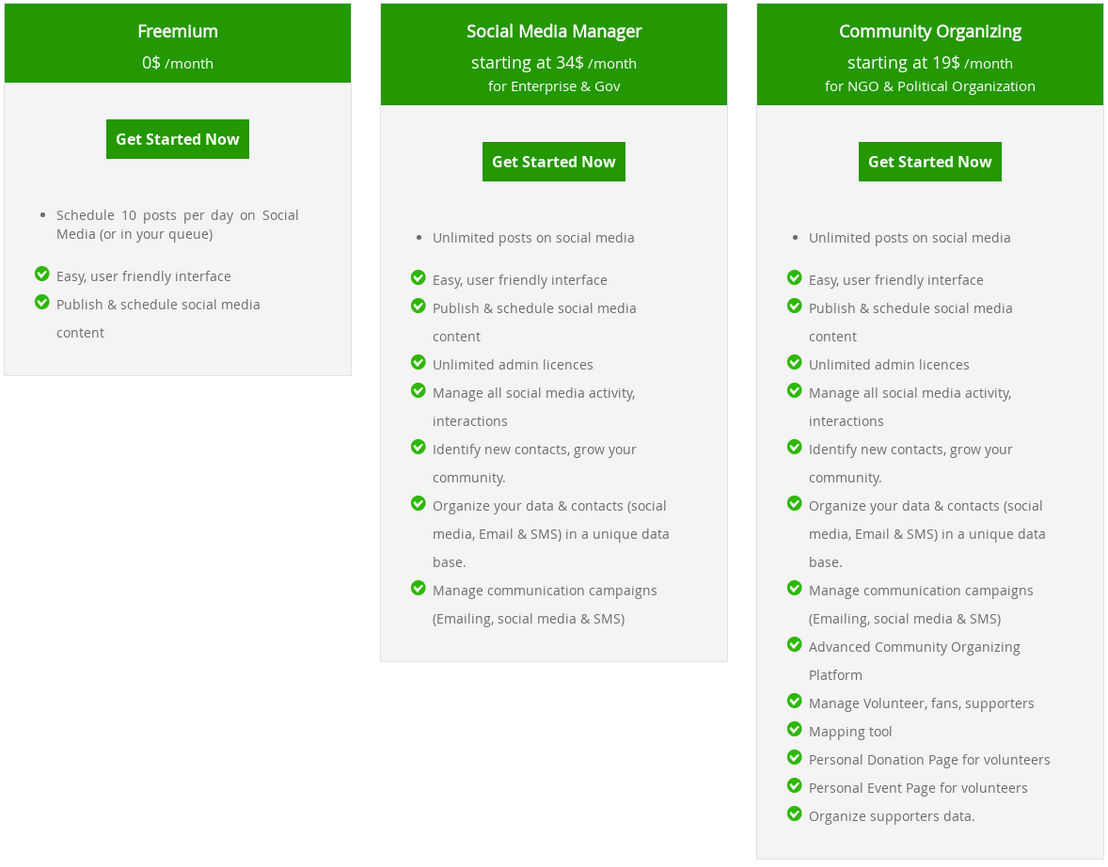Click Social Media Manager's Manage communication campaigns checkmark
The width and height of the screenshot is (1108, 867).
418,588
